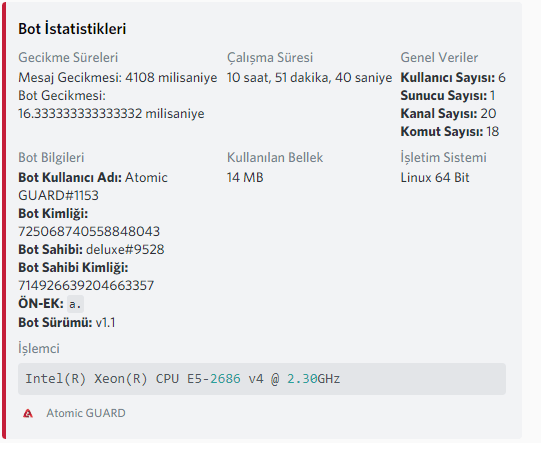Click the 'Genel Veriler' heading
This screenshot has height=452, width=541.
(439, 57)
